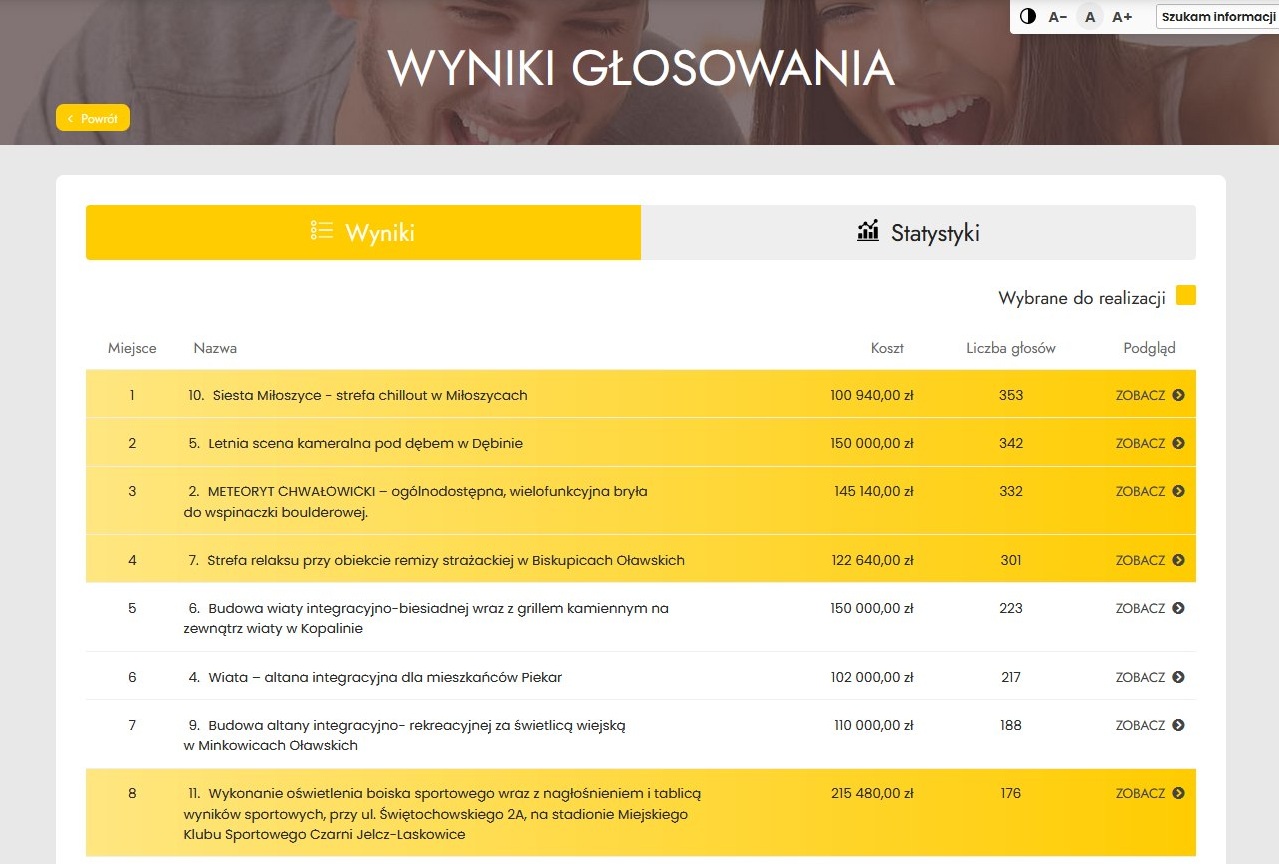Viewport: 1279px width, 864px height.
Task: Select project name Siesta Miłoszyce strefa chillout
Action: 358,395
